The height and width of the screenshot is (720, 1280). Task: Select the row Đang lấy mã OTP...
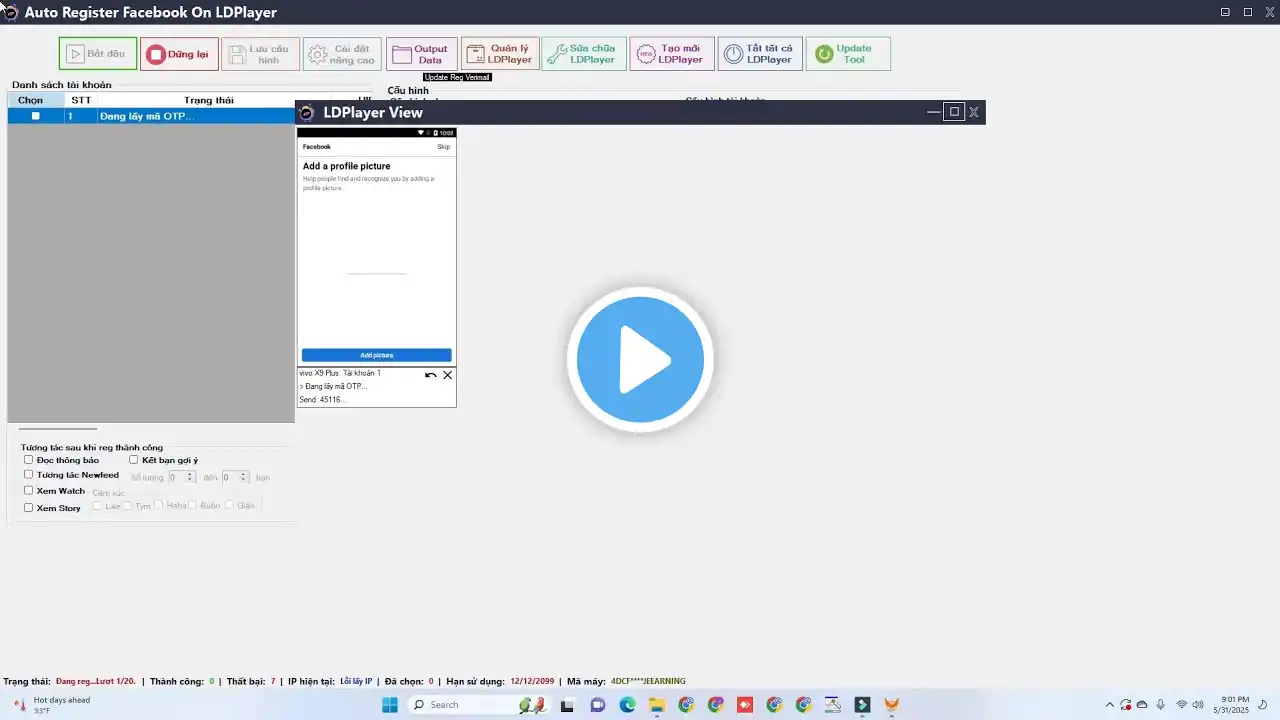(x=151, y=116)
